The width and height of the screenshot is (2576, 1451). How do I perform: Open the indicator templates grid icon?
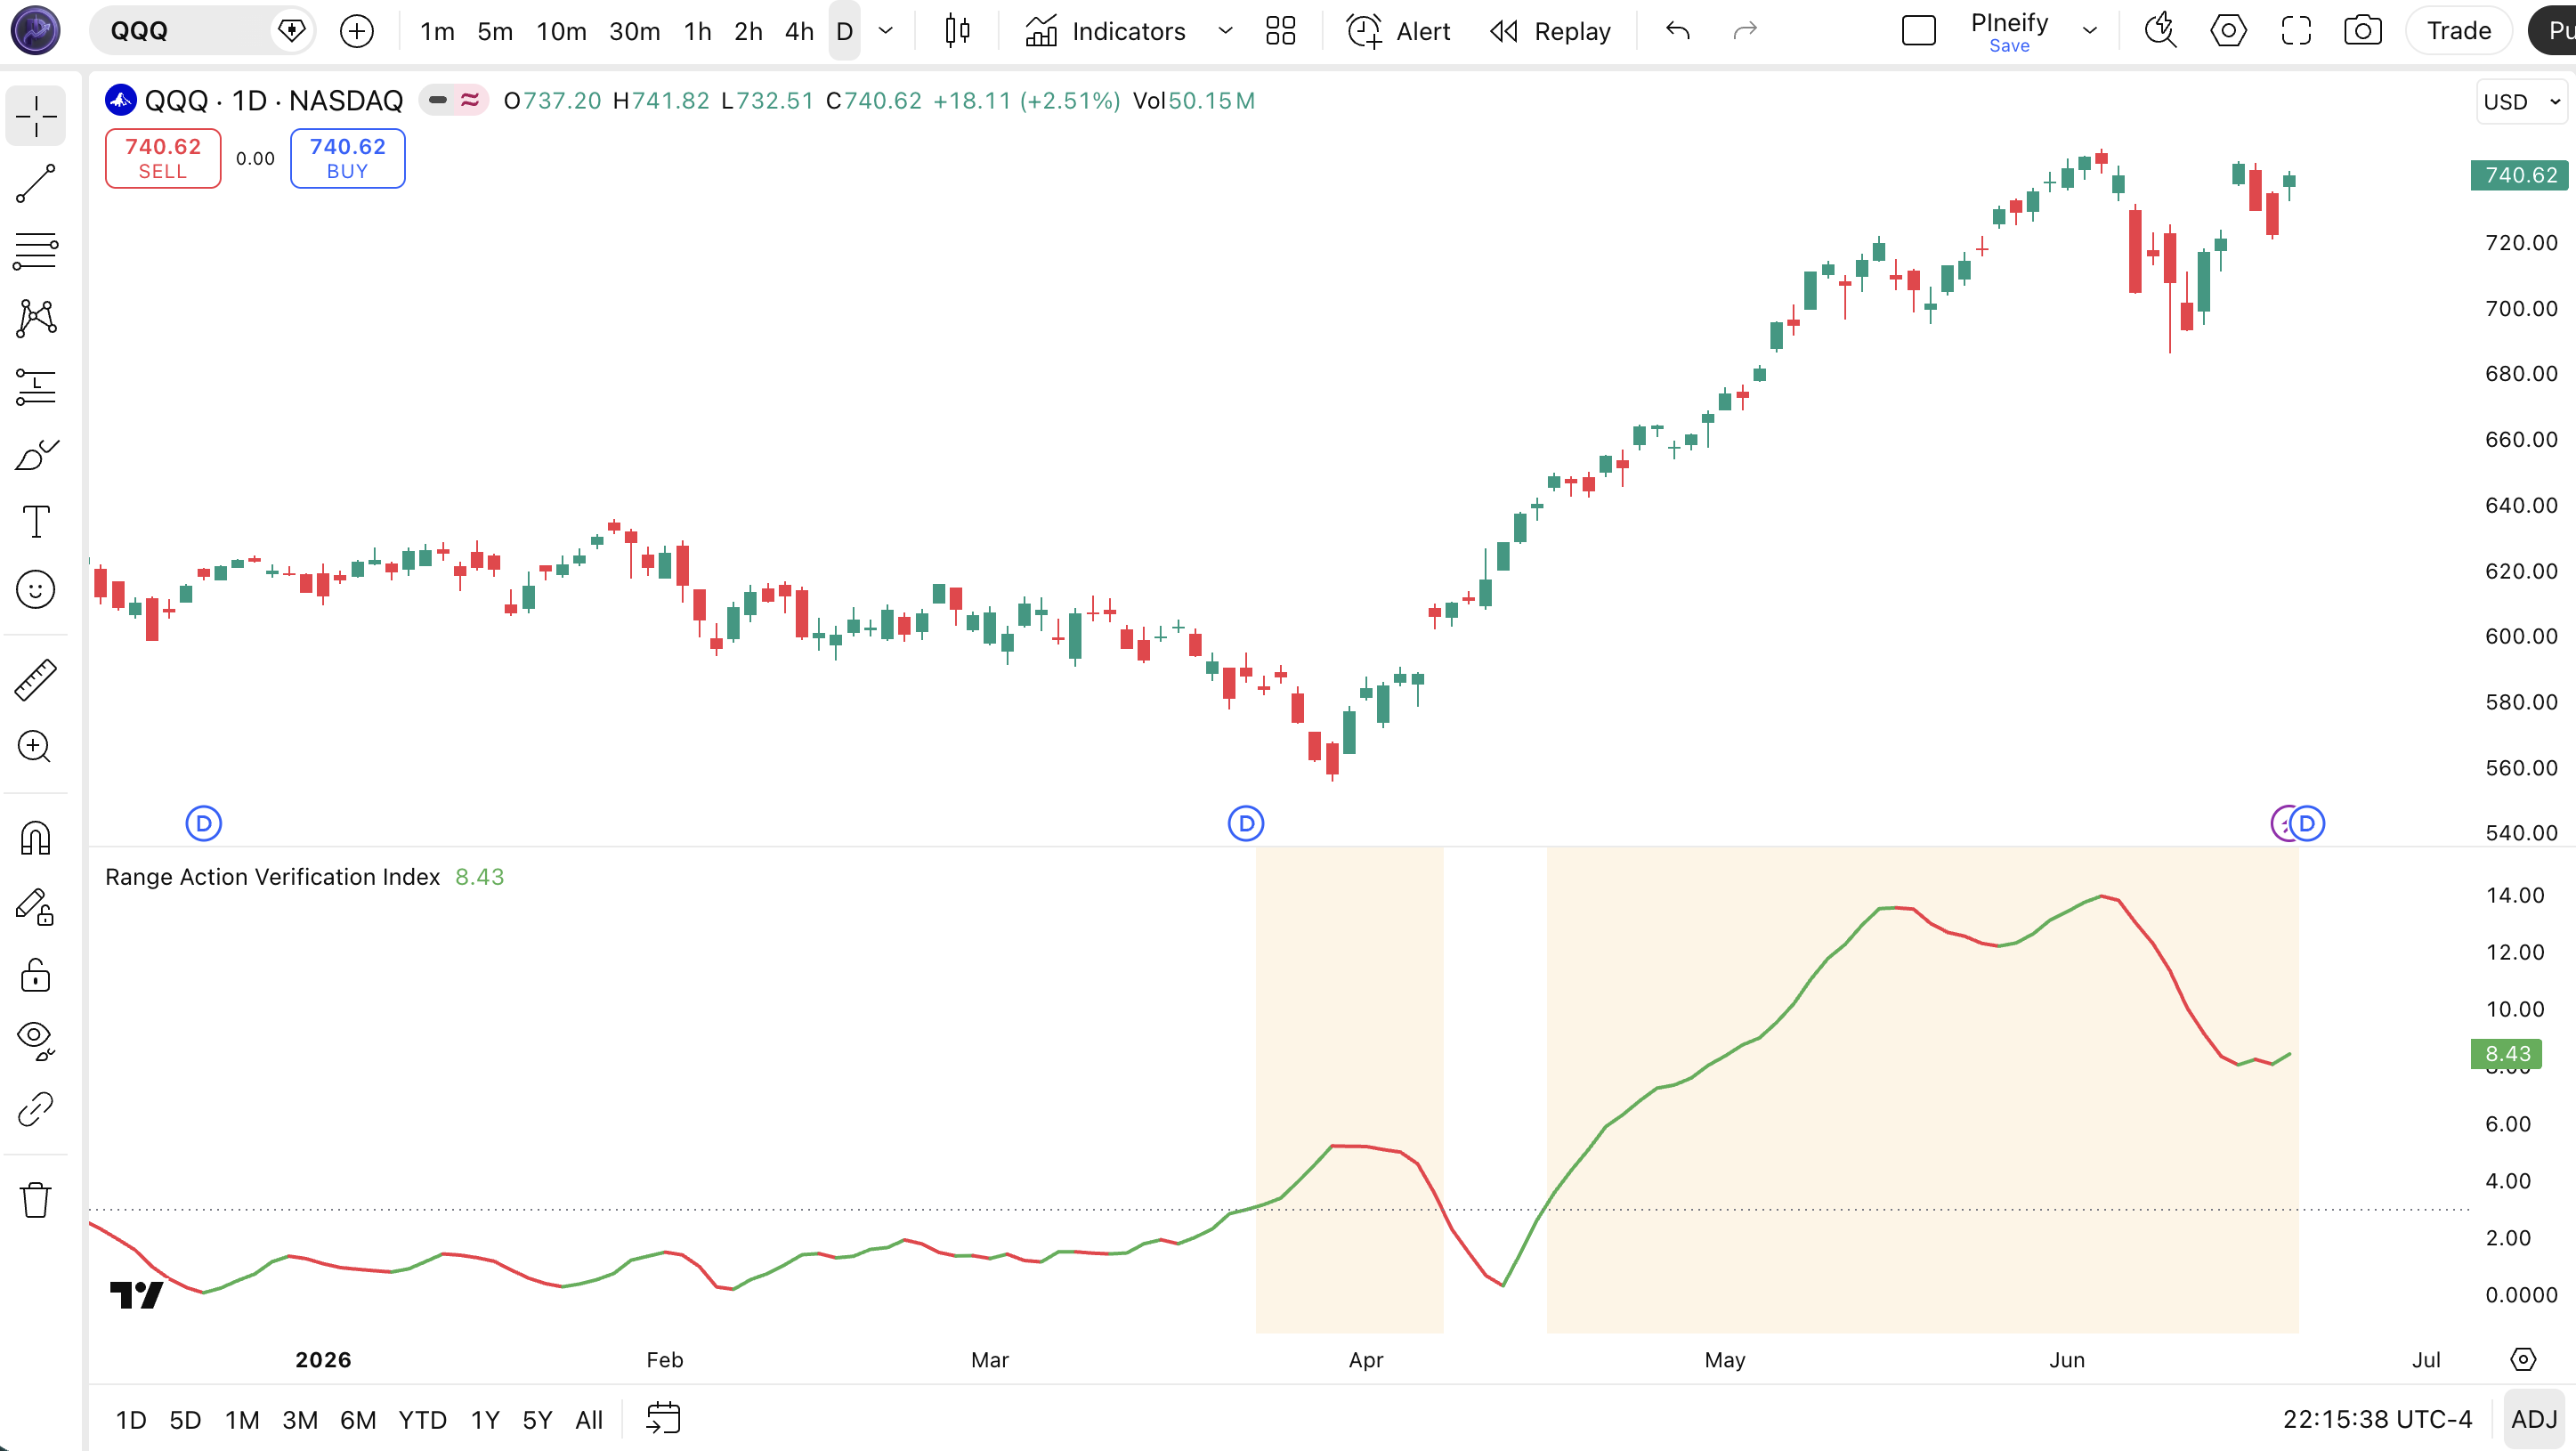pyautogui.click(x=1281, y=31)
